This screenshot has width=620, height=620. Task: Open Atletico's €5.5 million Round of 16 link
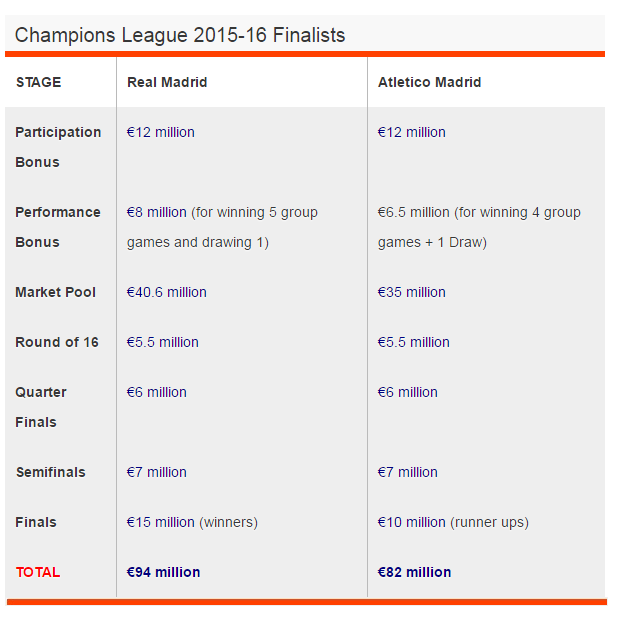click(x=414, y=342)
